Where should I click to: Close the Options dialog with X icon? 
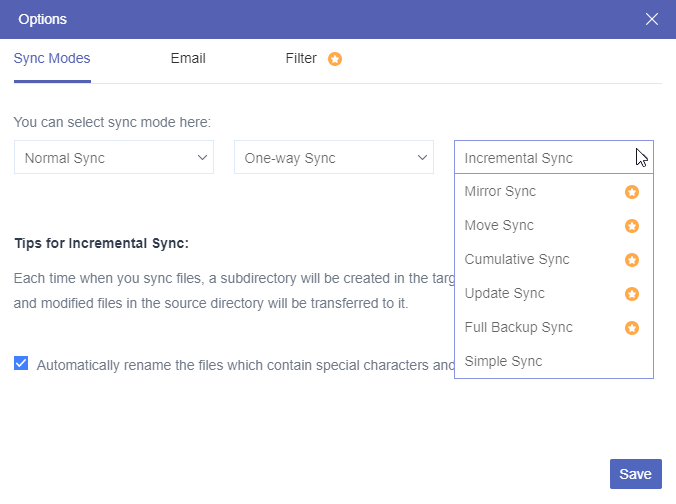point(652,19)
